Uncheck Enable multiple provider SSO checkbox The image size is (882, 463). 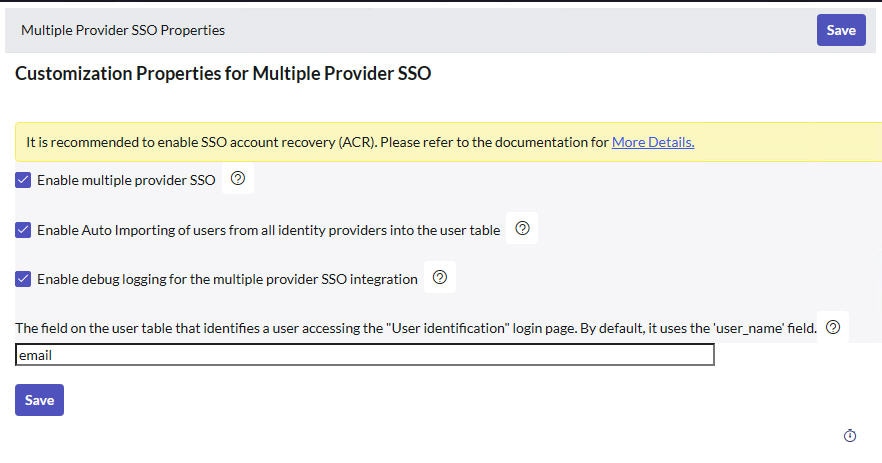[23, 180]
